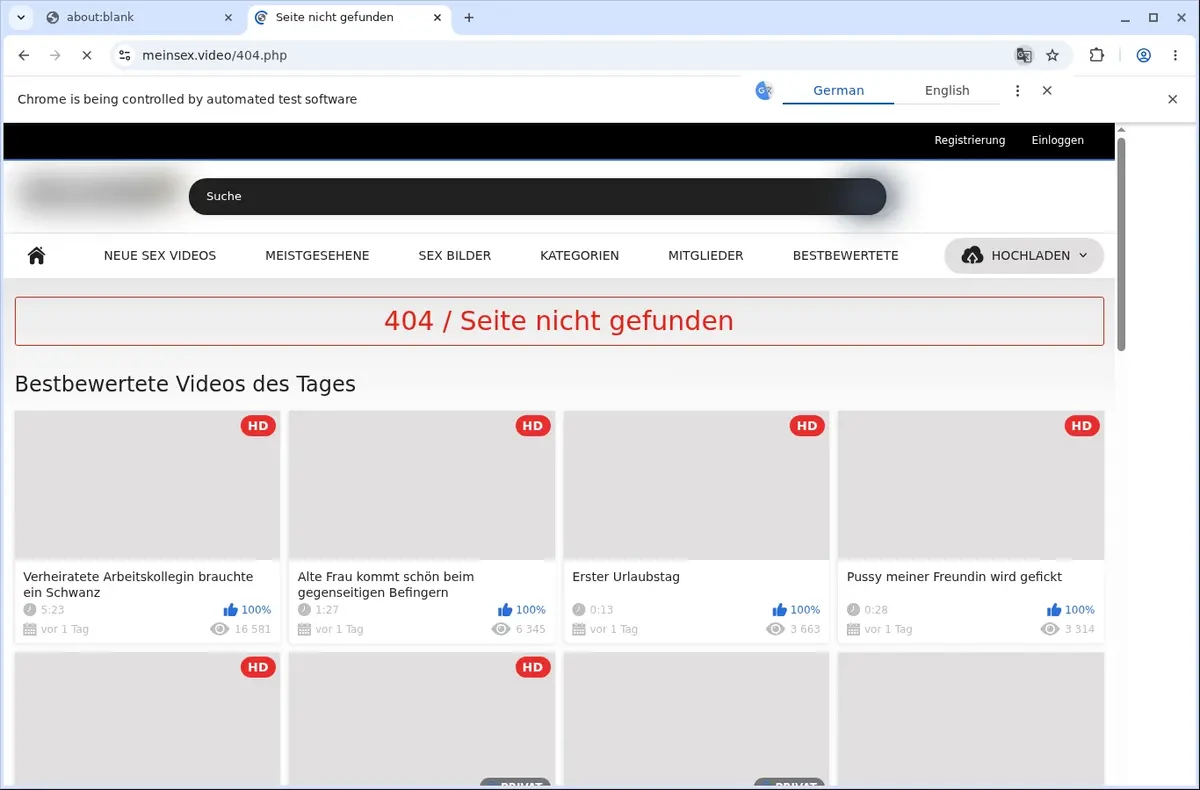Open thumbnail of the 1:27 video
The height and width of the screenshot is (790, 1200).
(x=422, y=485)
